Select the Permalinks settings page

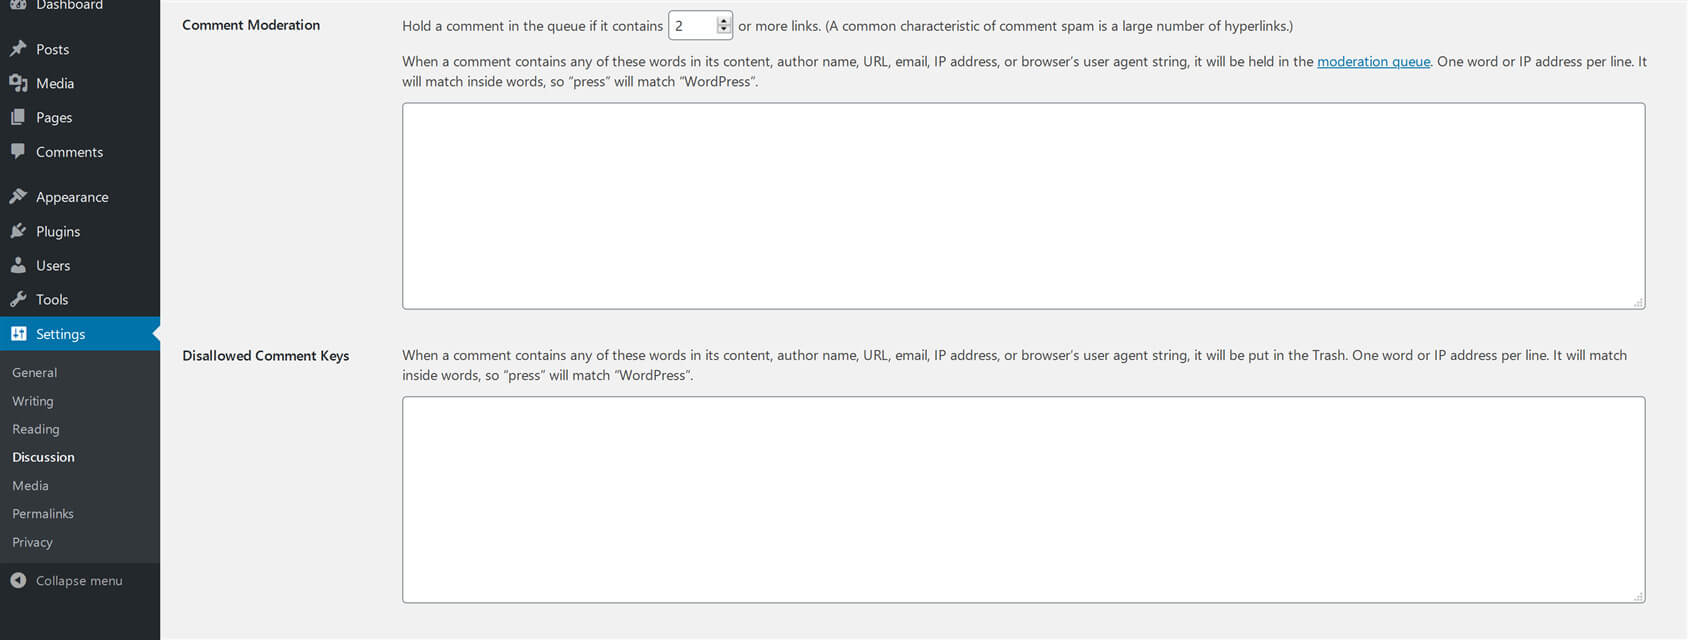click(x=42, y=513)
